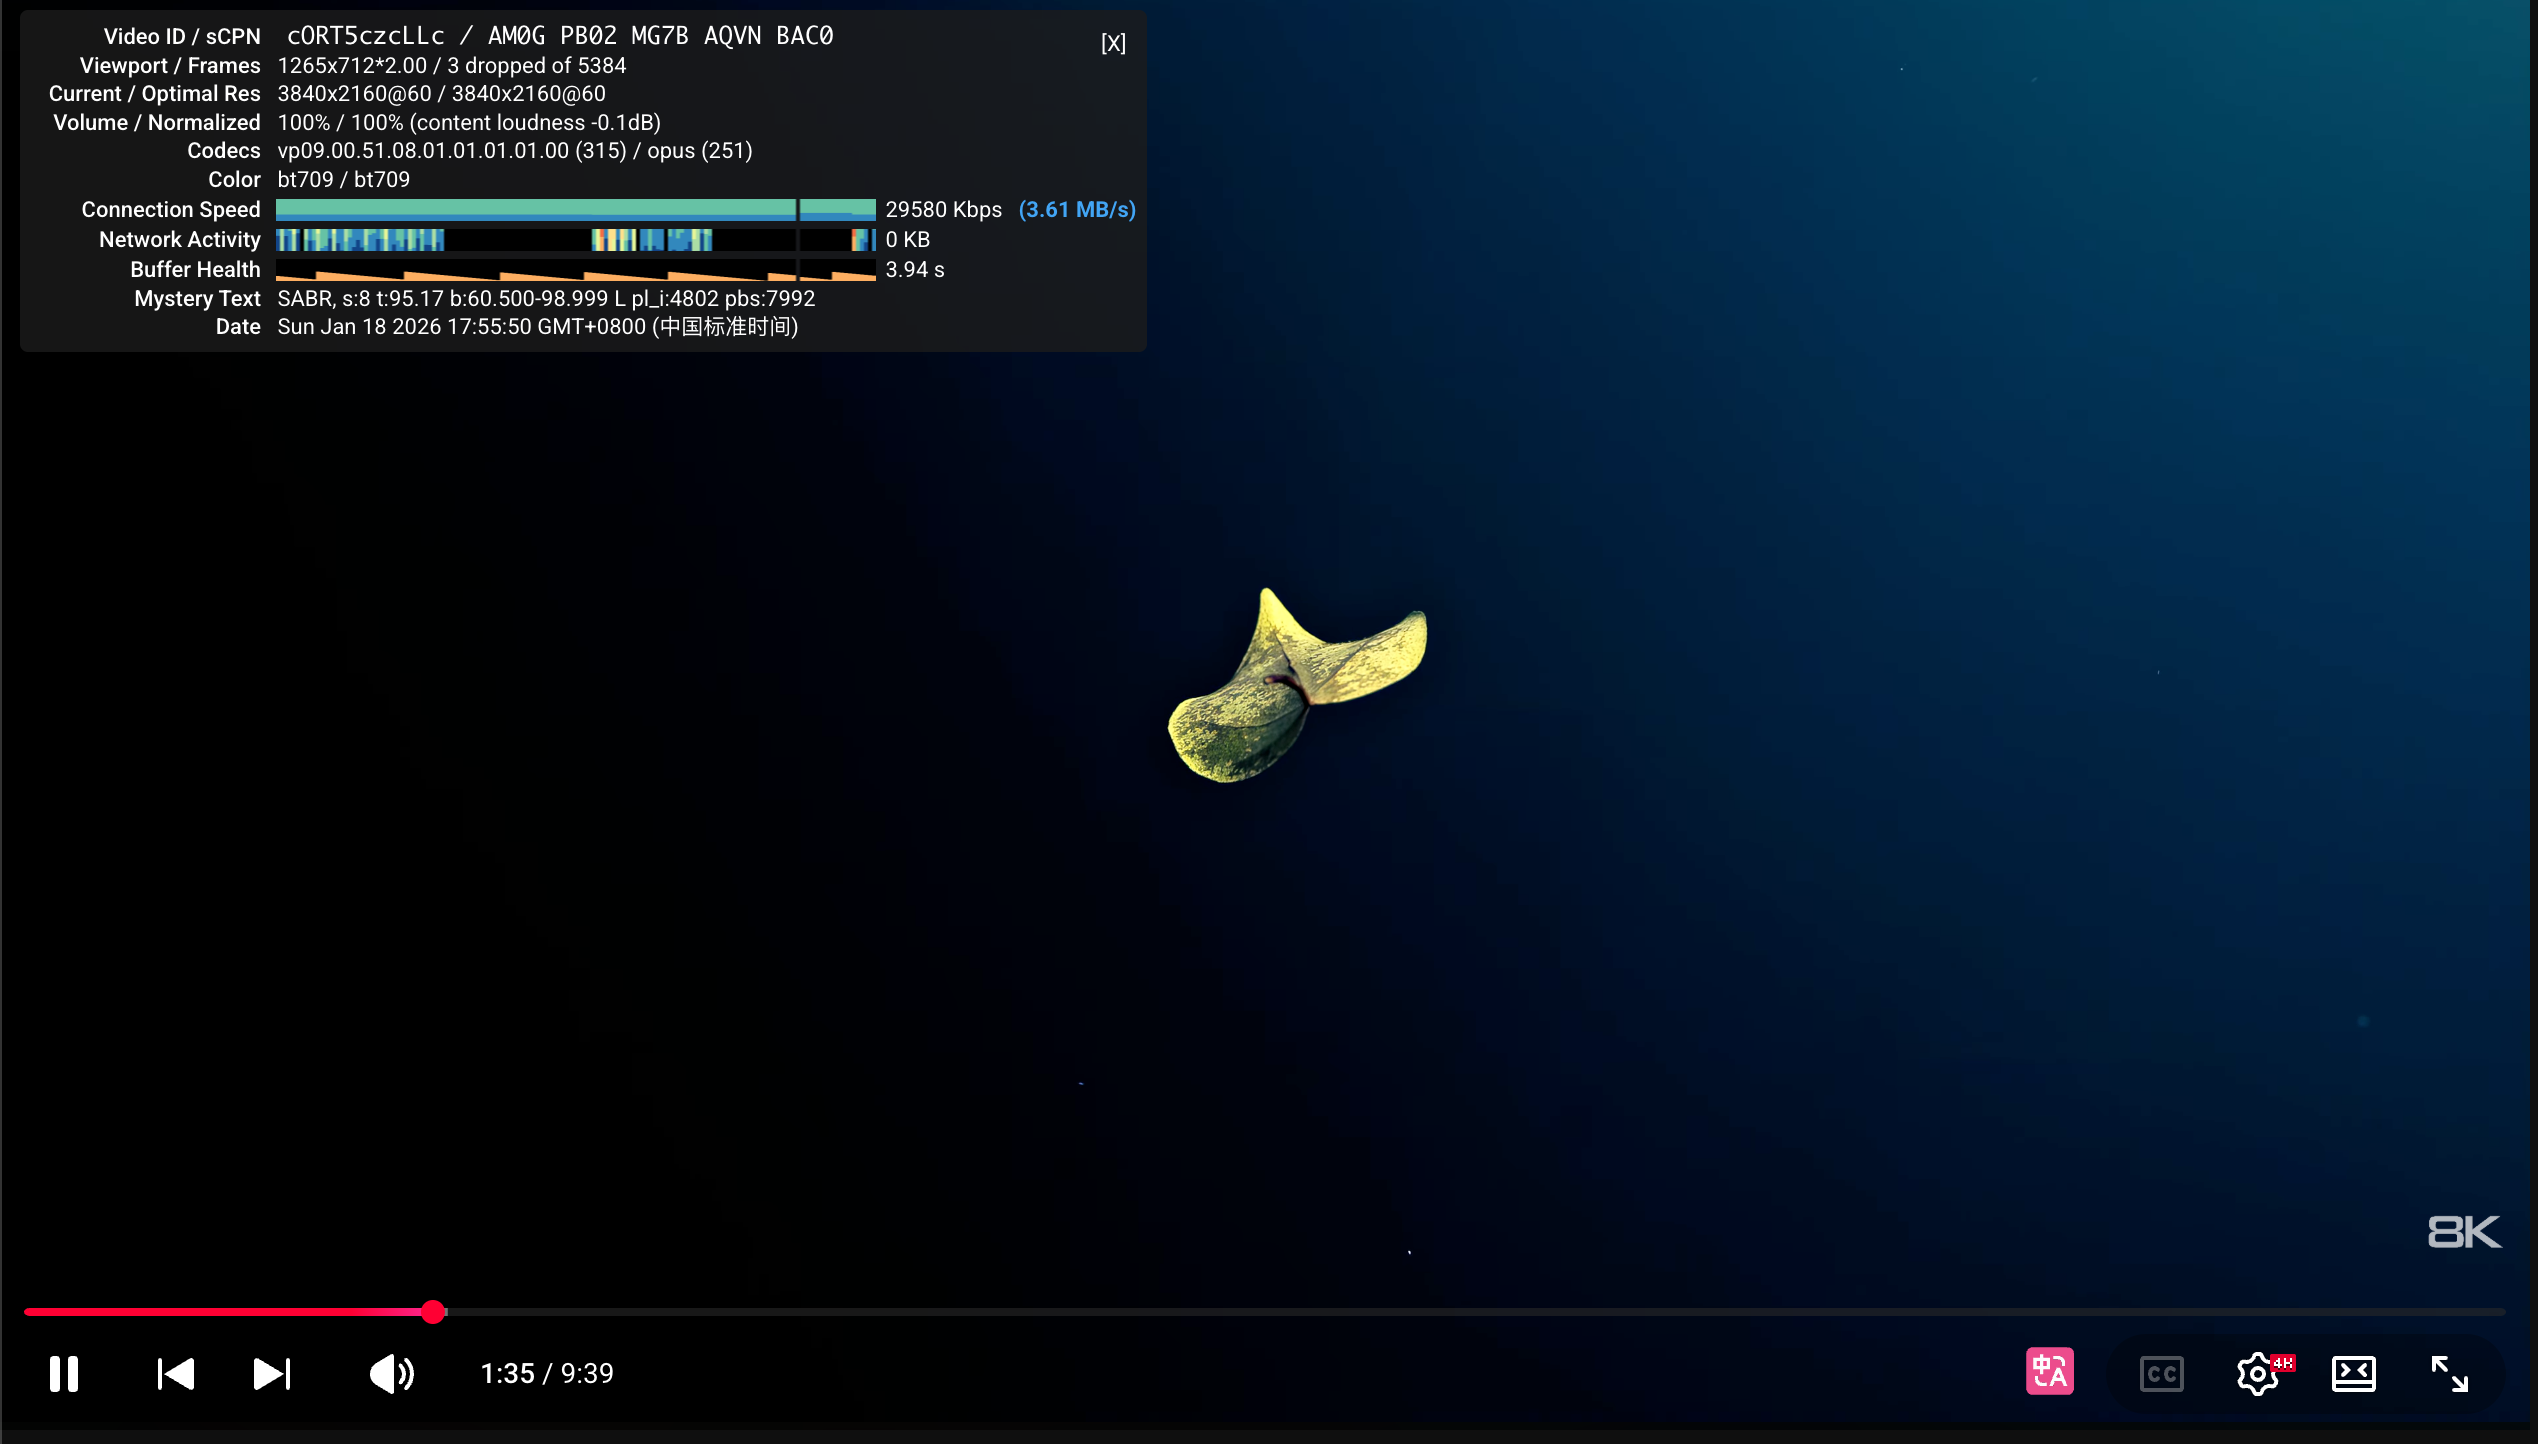The width and height of the screenshot is (2538, 1444).
Task: Click the 1:35 / 9:39 time display
Action: pos(547,1373)
